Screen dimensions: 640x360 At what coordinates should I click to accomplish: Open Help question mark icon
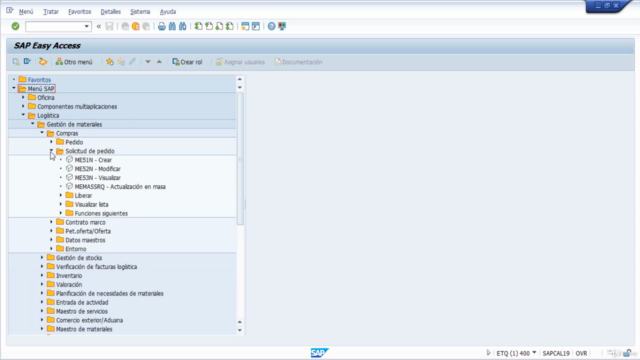(271, 27)
